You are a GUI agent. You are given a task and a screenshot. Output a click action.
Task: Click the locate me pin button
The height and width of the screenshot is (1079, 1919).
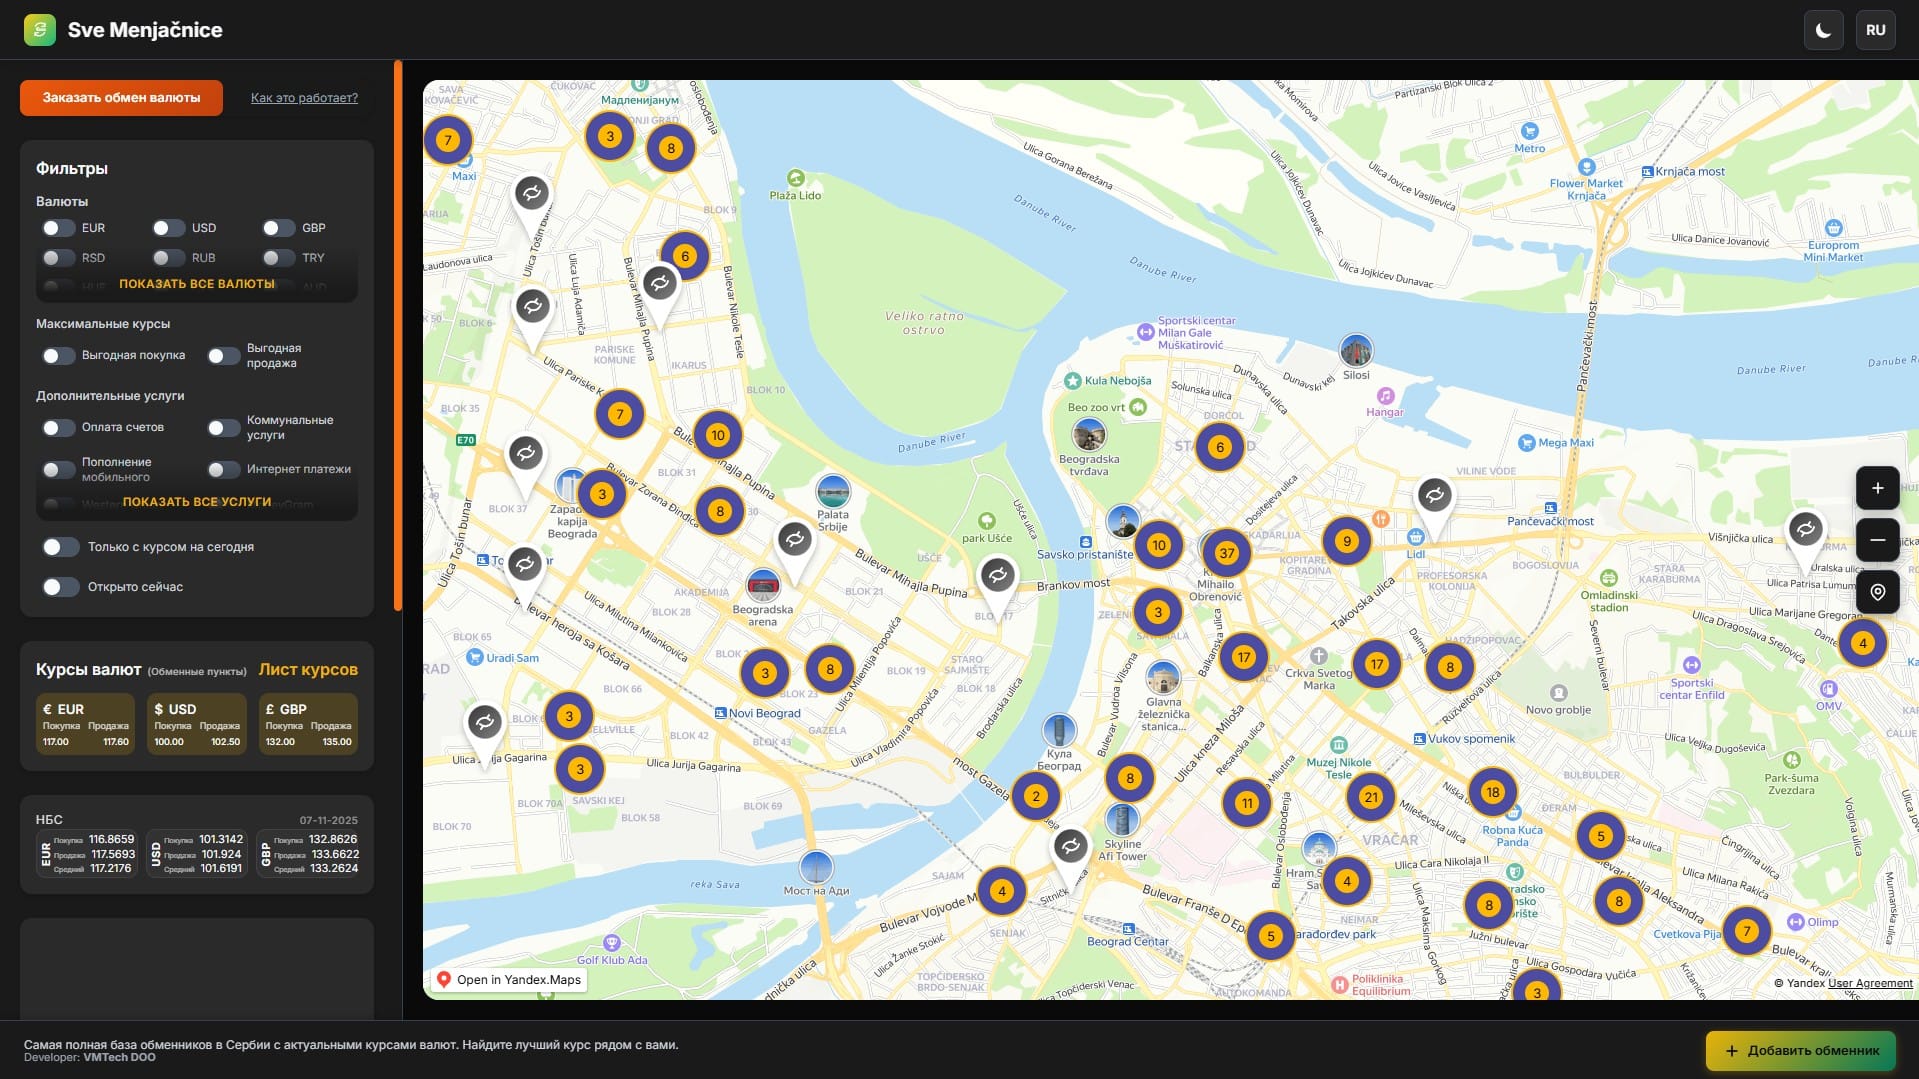(1877, 592)
